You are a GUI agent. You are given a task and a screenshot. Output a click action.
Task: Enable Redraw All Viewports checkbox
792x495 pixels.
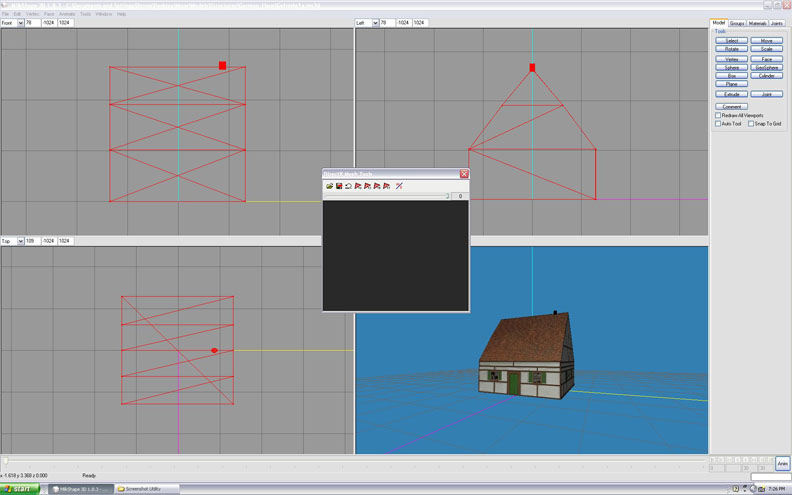[x=718, y=115]
